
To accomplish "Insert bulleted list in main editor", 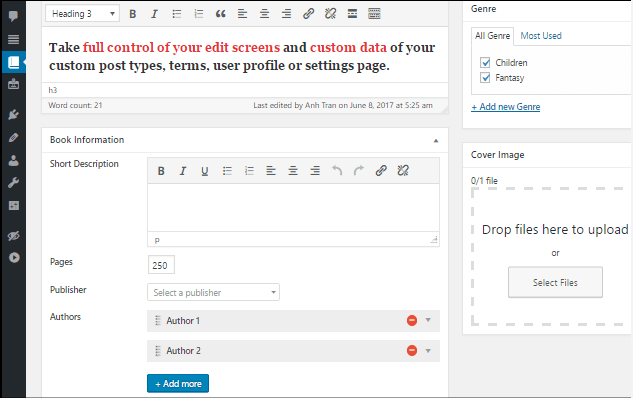I will (x=176, y=14).
